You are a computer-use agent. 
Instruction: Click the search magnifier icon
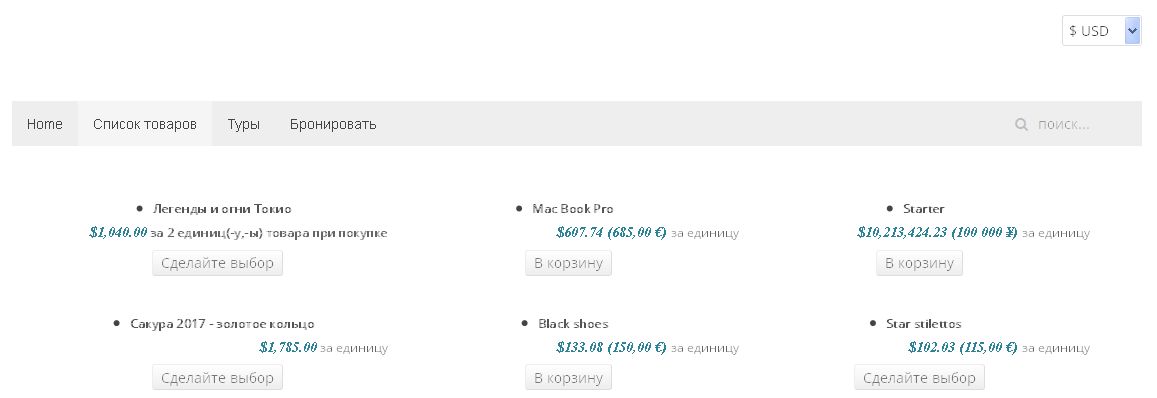coord(1021,124)
